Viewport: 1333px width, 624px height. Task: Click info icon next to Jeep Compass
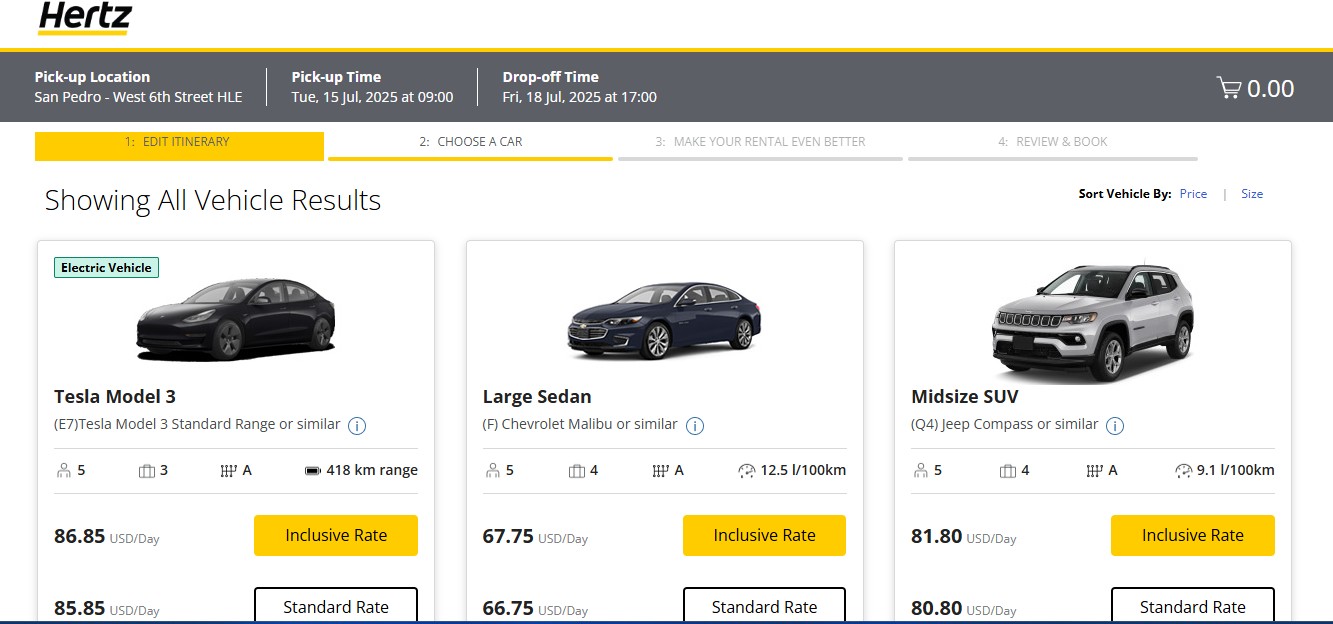point(1115,426)
